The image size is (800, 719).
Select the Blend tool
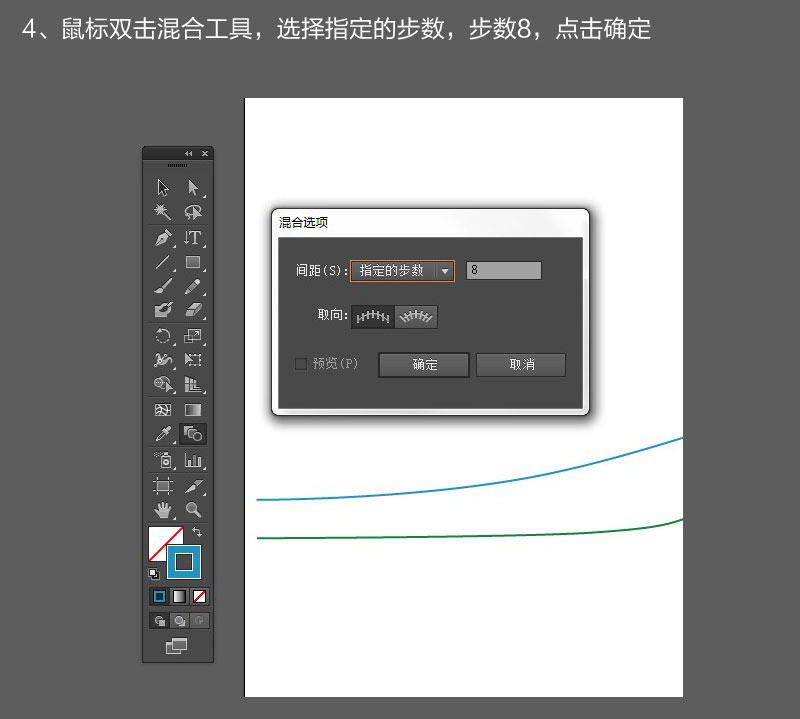coord(193,434)
